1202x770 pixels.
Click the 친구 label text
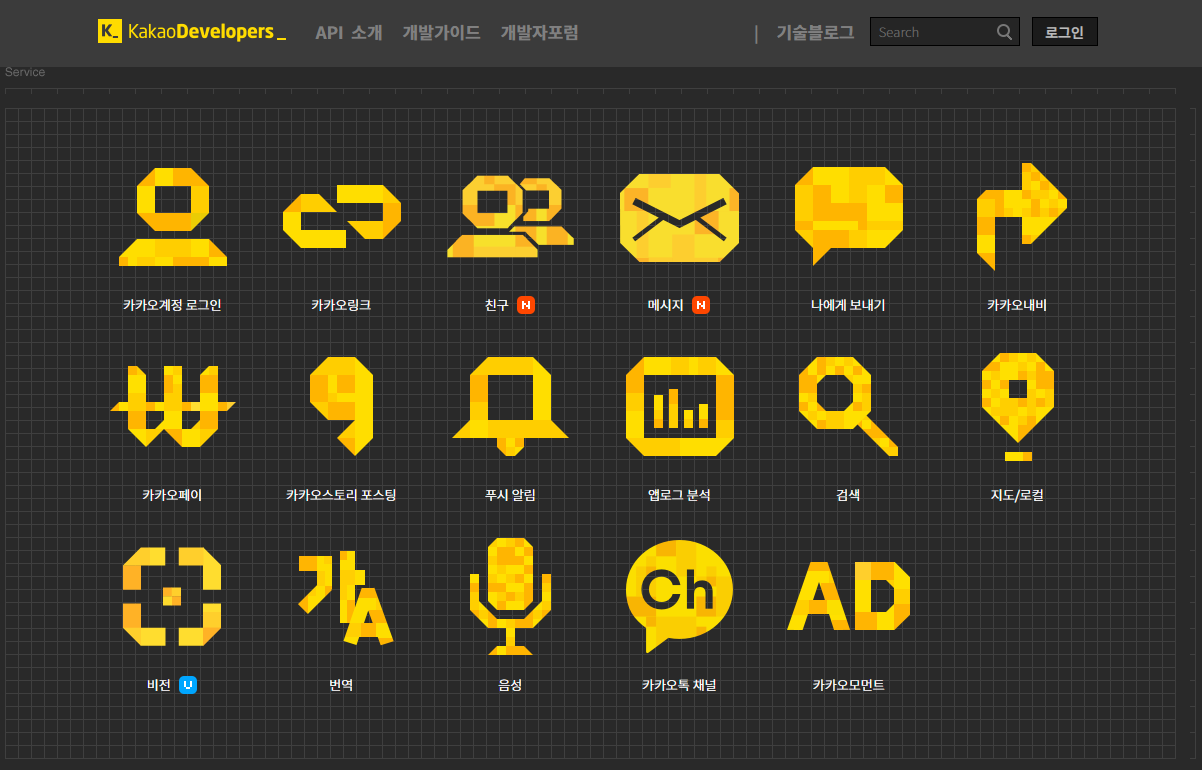(497, 305)
